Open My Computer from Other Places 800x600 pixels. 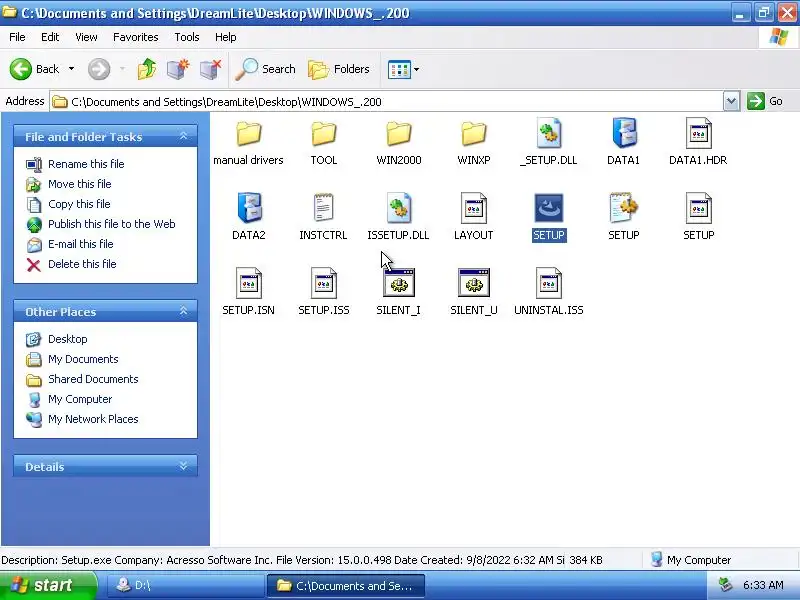pos(69,399)
